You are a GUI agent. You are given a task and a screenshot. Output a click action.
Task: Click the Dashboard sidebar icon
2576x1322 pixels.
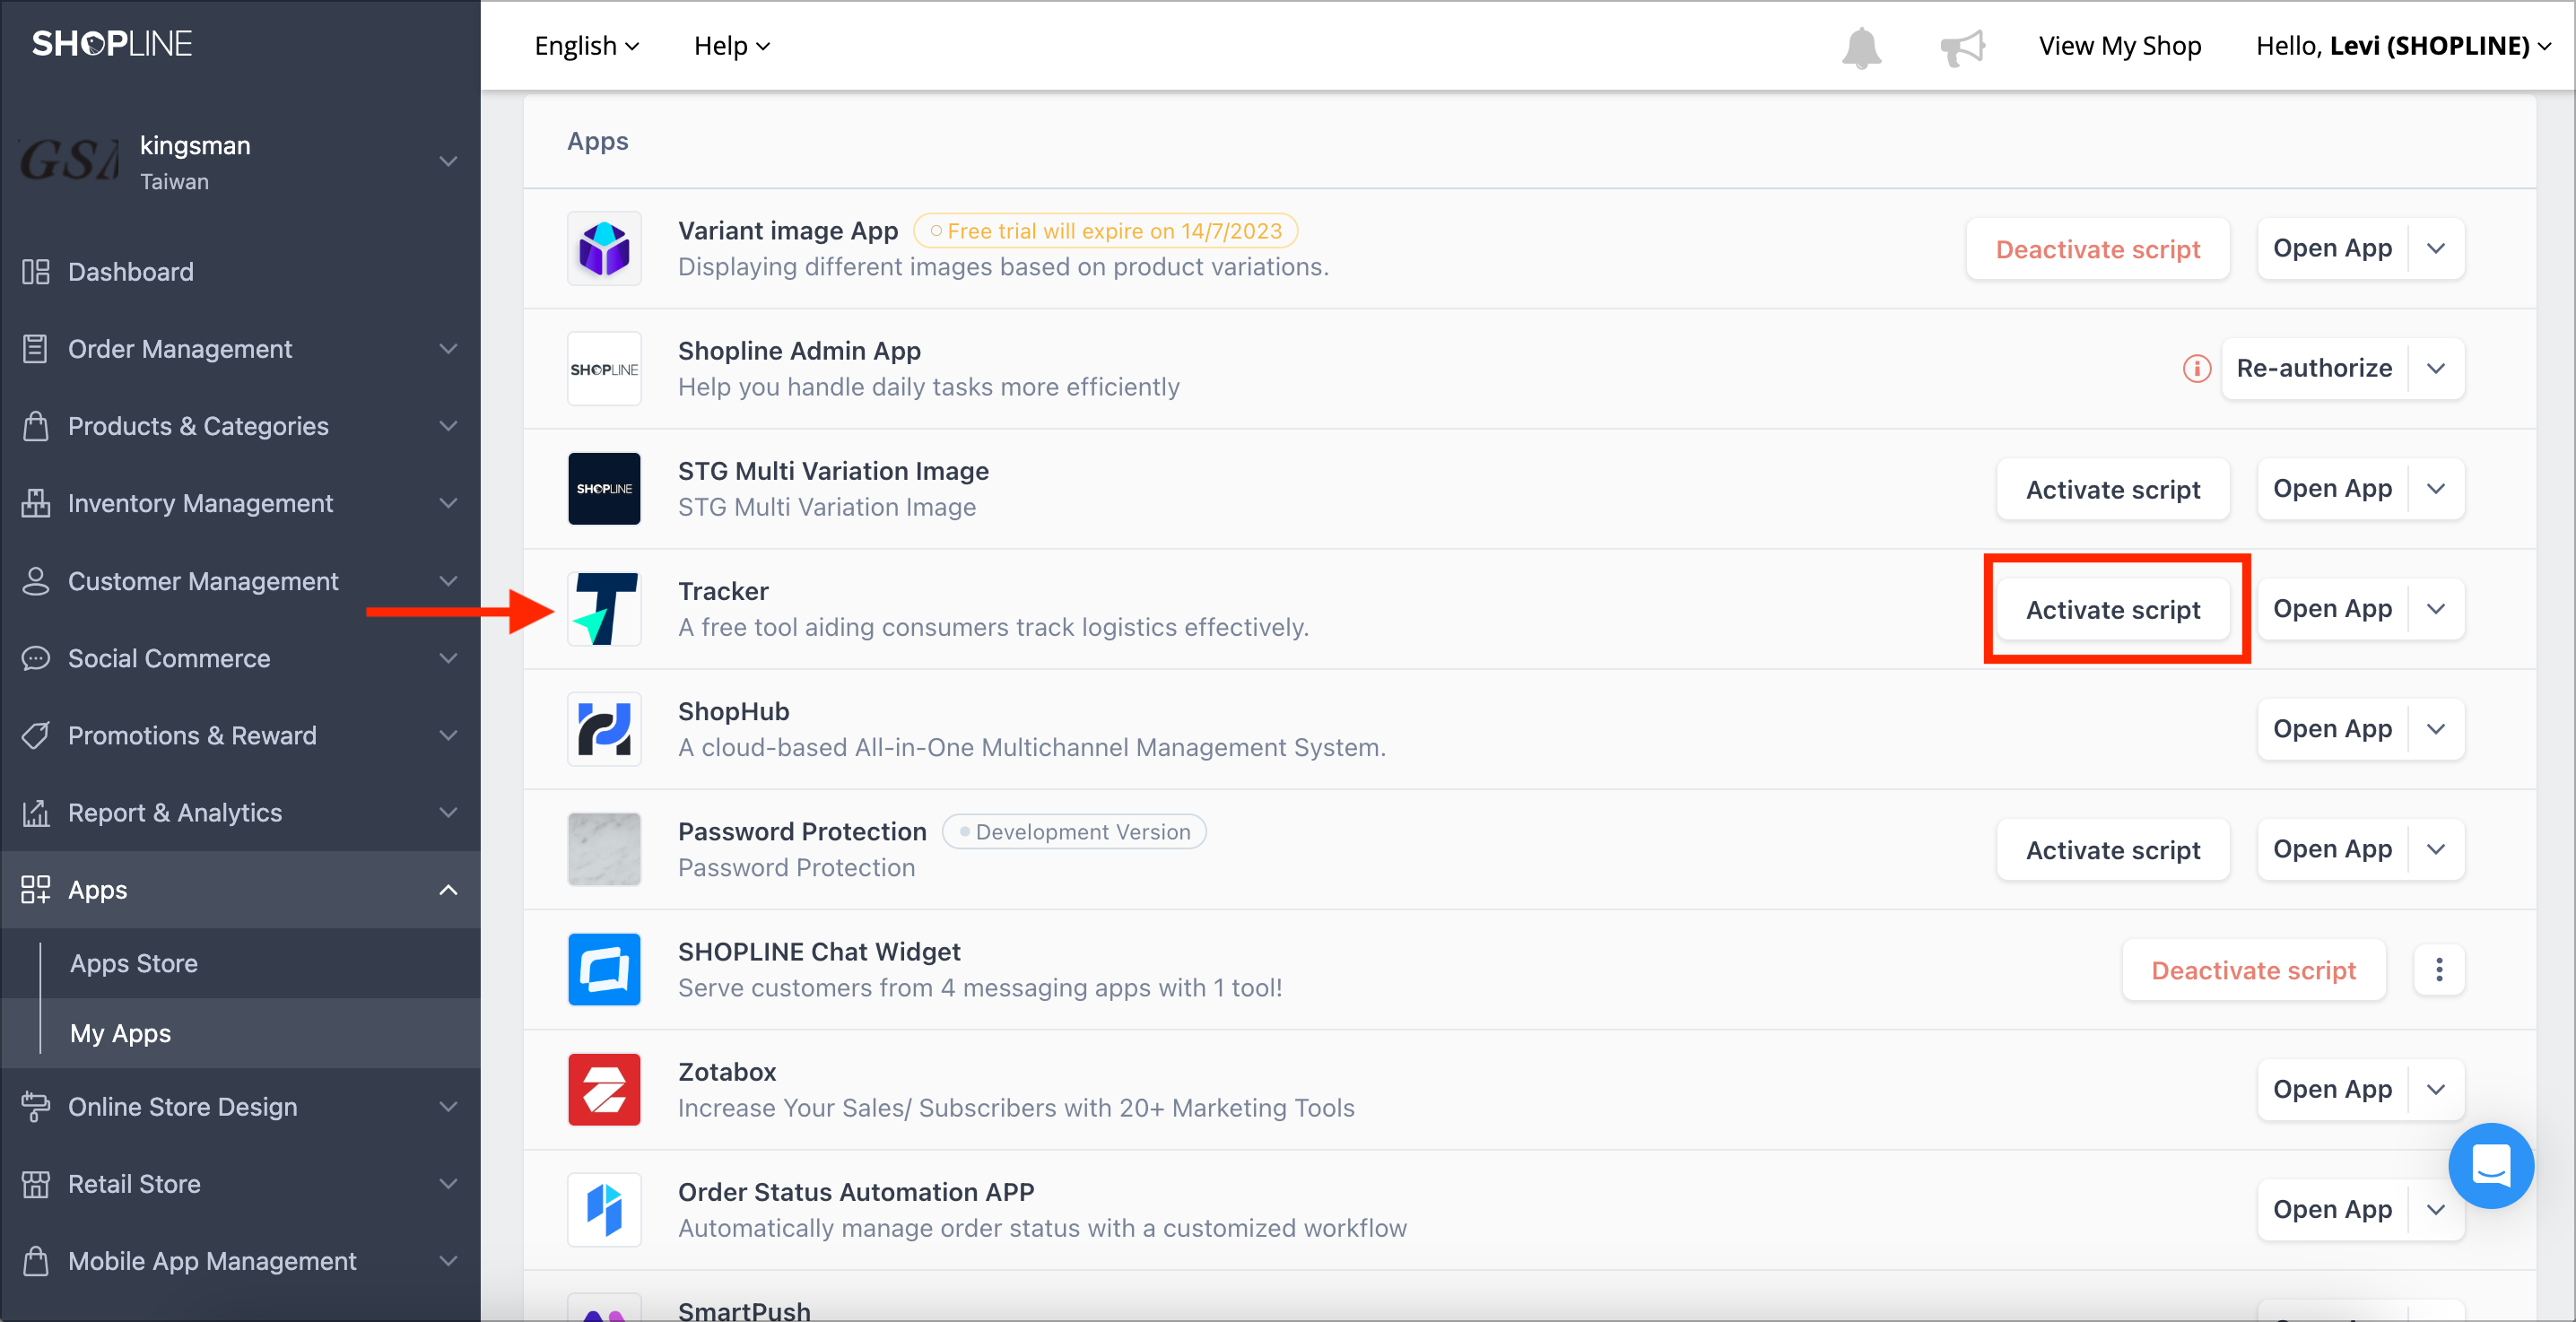click(x=36, y=271)
